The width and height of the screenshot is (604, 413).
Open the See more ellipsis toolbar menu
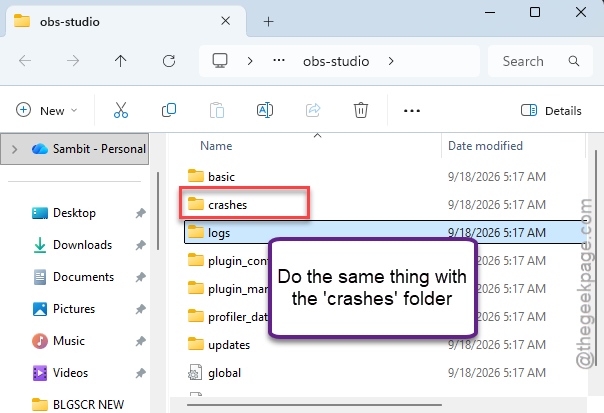pos(412,111)
